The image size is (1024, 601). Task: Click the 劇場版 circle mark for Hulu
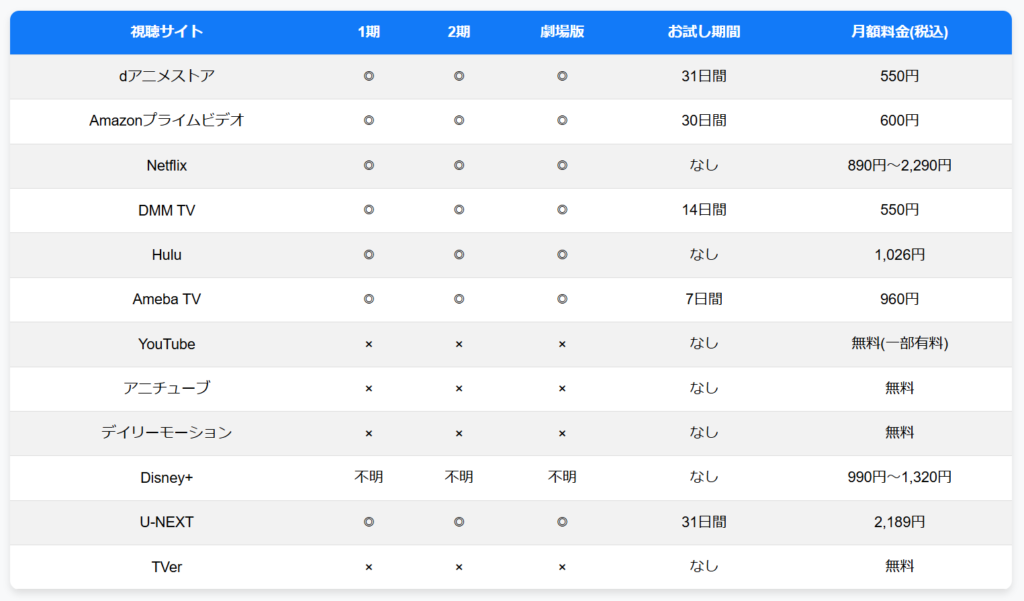[562, 254]
